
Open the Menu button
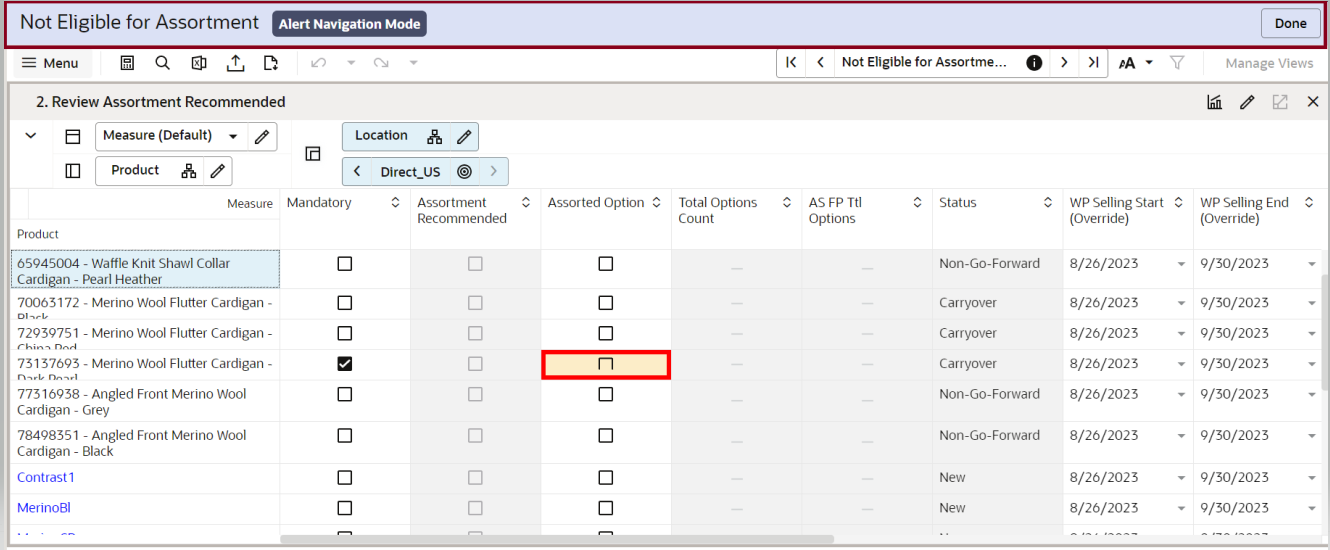[x=50, y=63]
